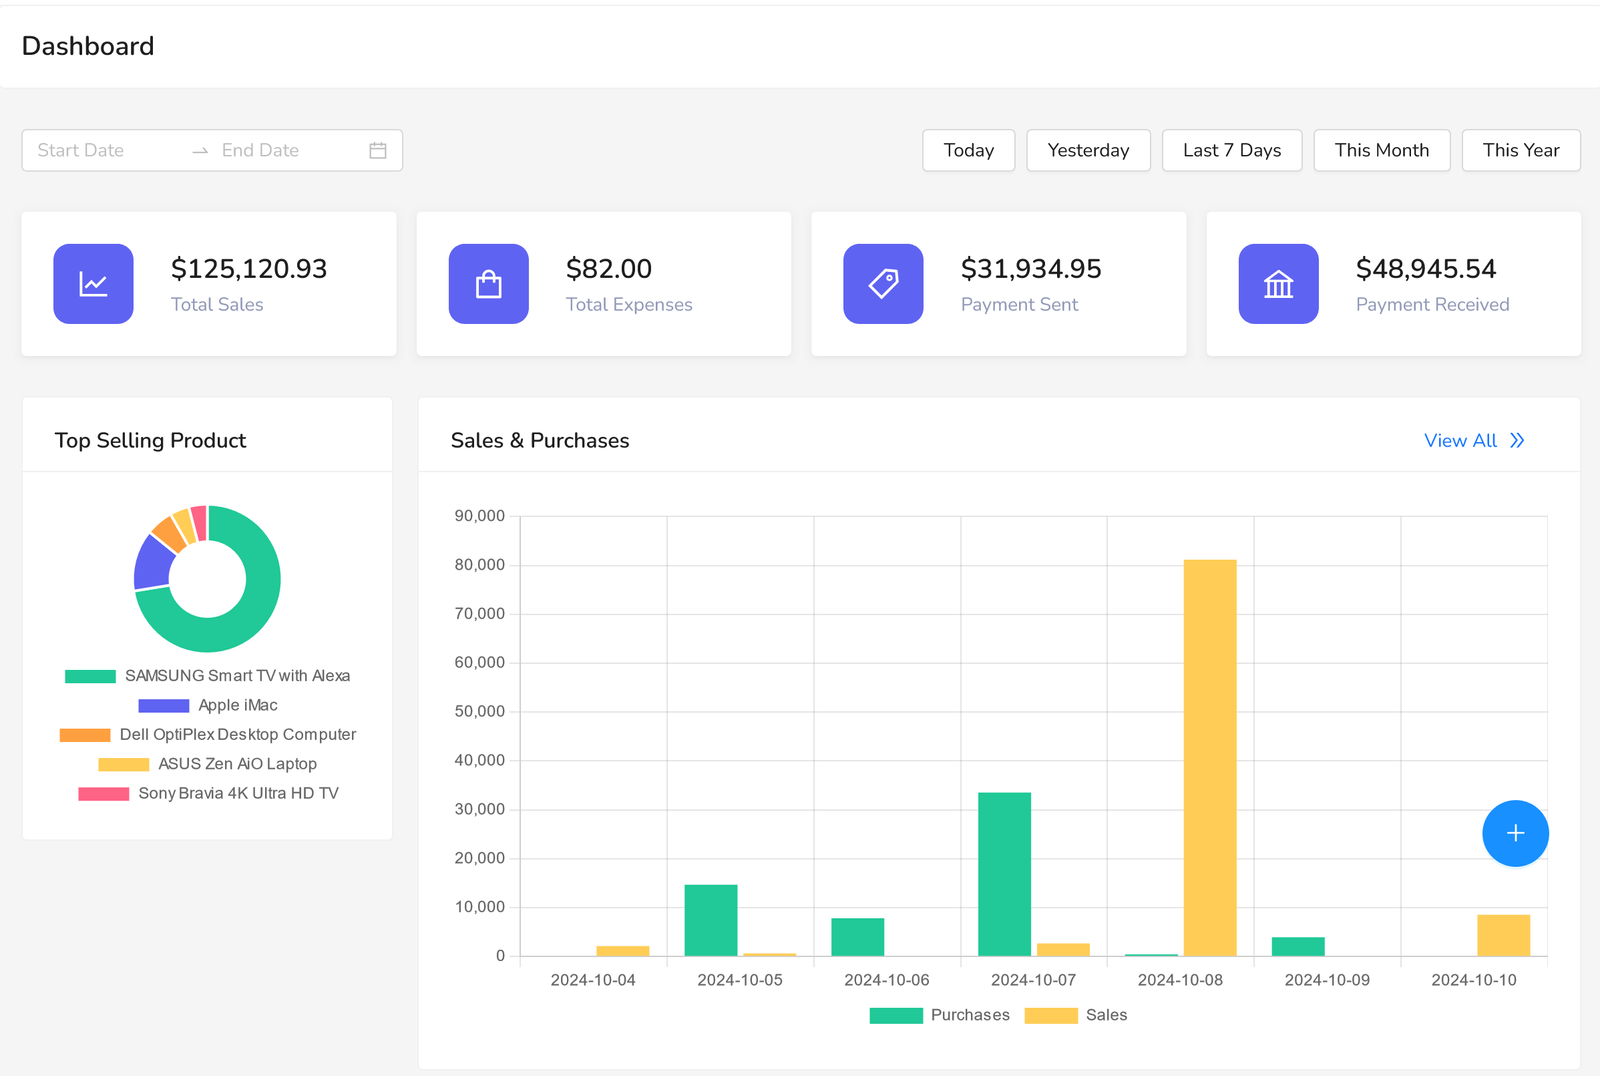Click the Total Sales chart icon
The image size is (1600, 1076).
(93, 284)
